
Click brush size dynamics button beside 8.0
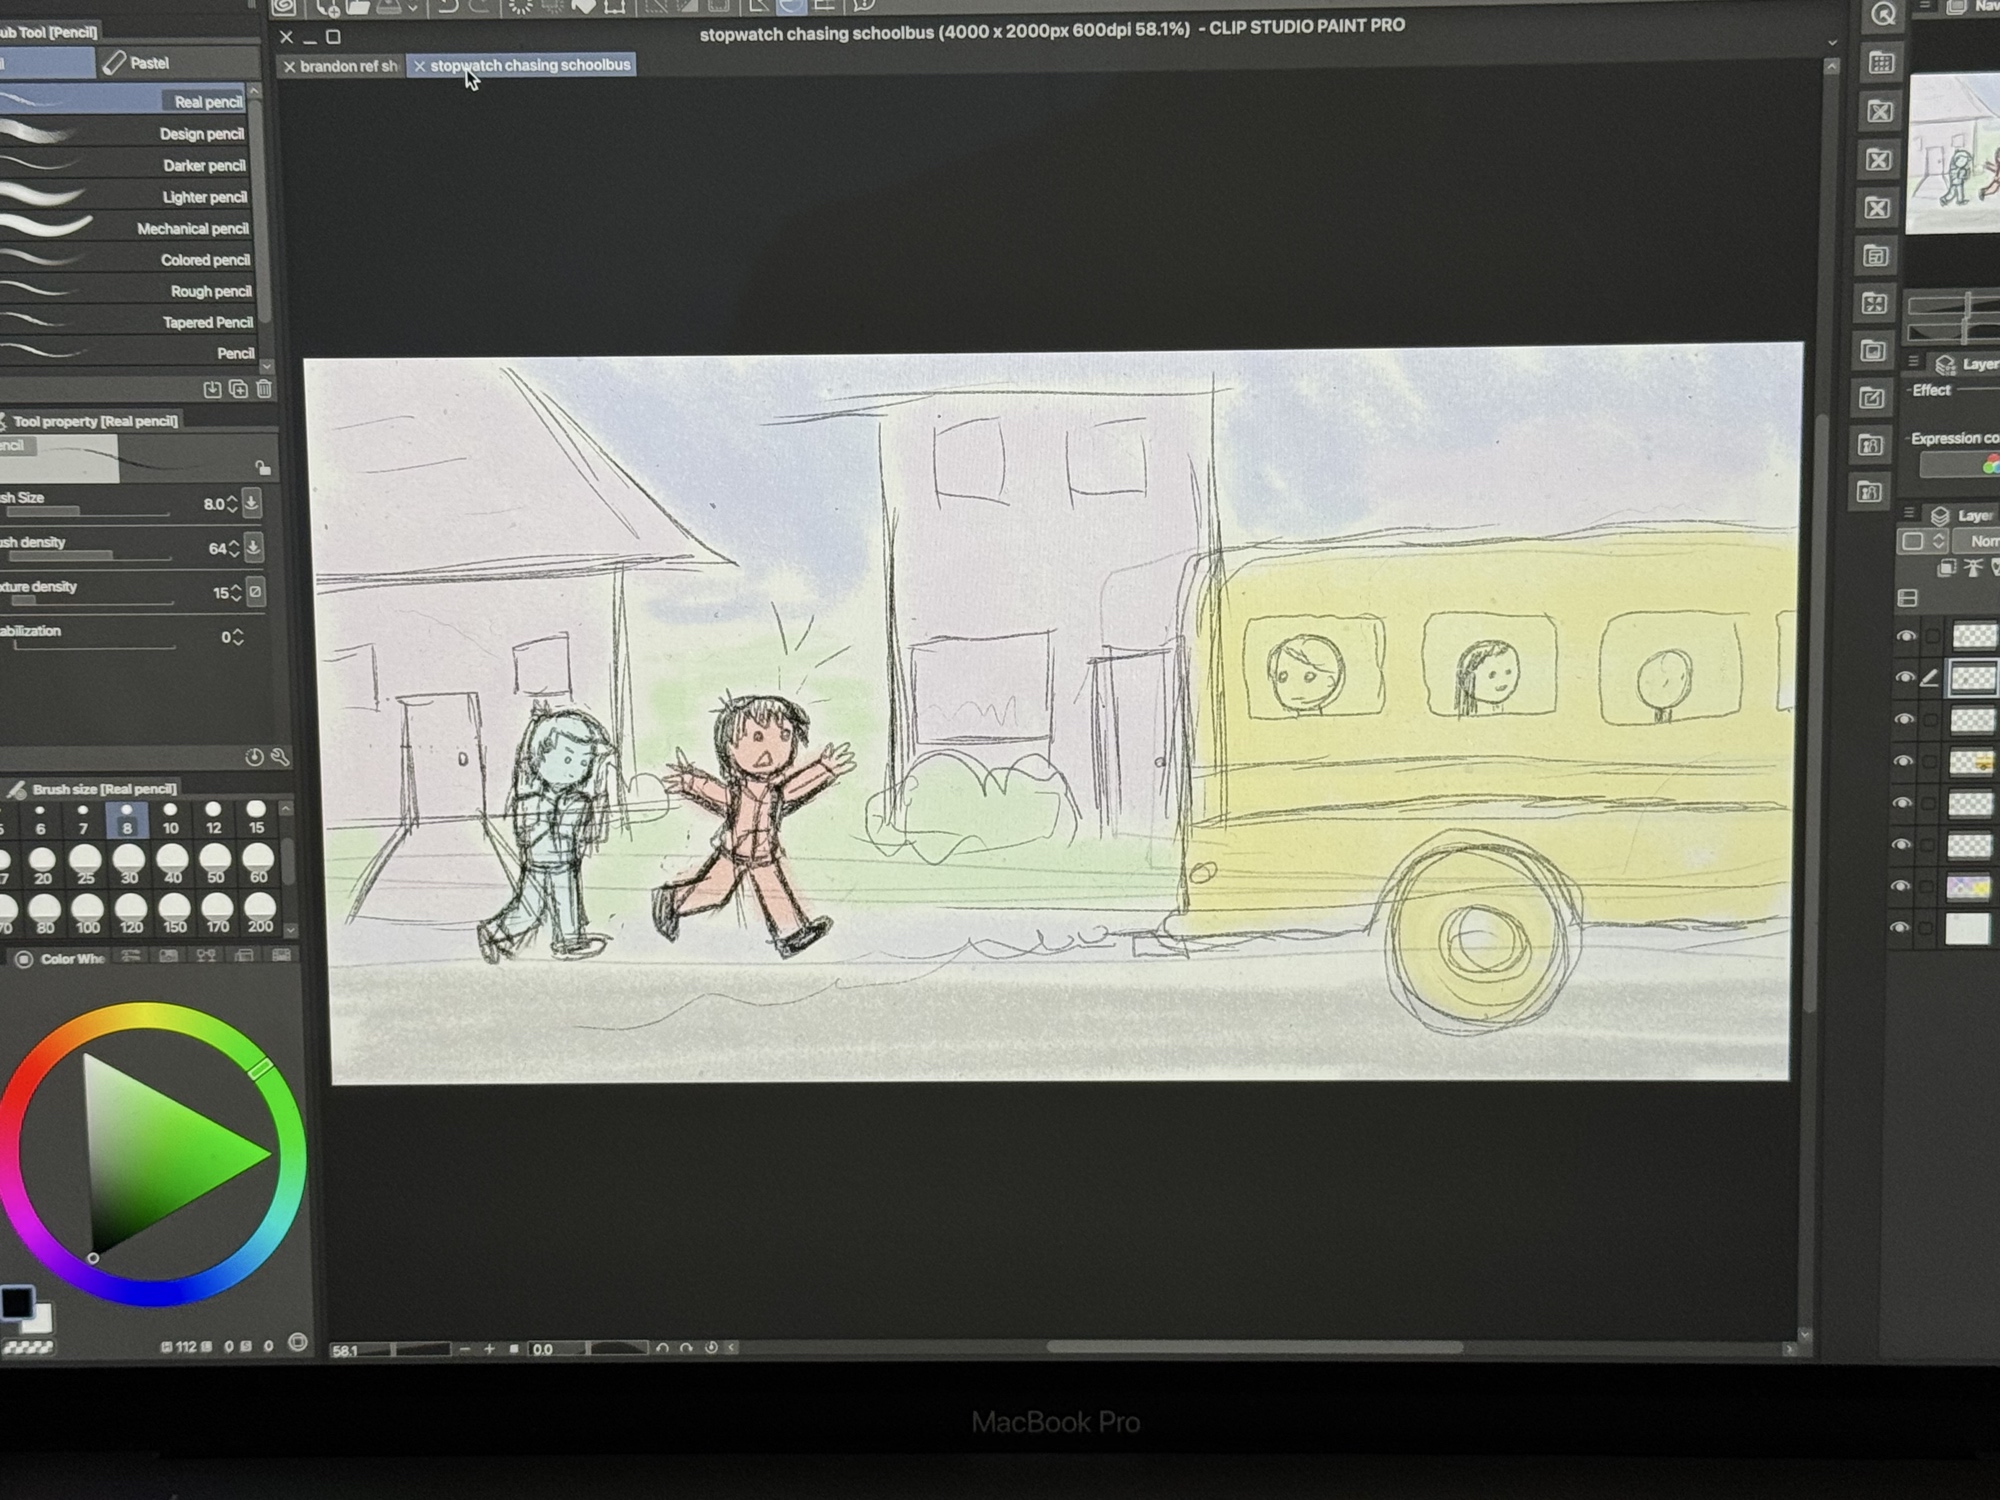point(252,503)
